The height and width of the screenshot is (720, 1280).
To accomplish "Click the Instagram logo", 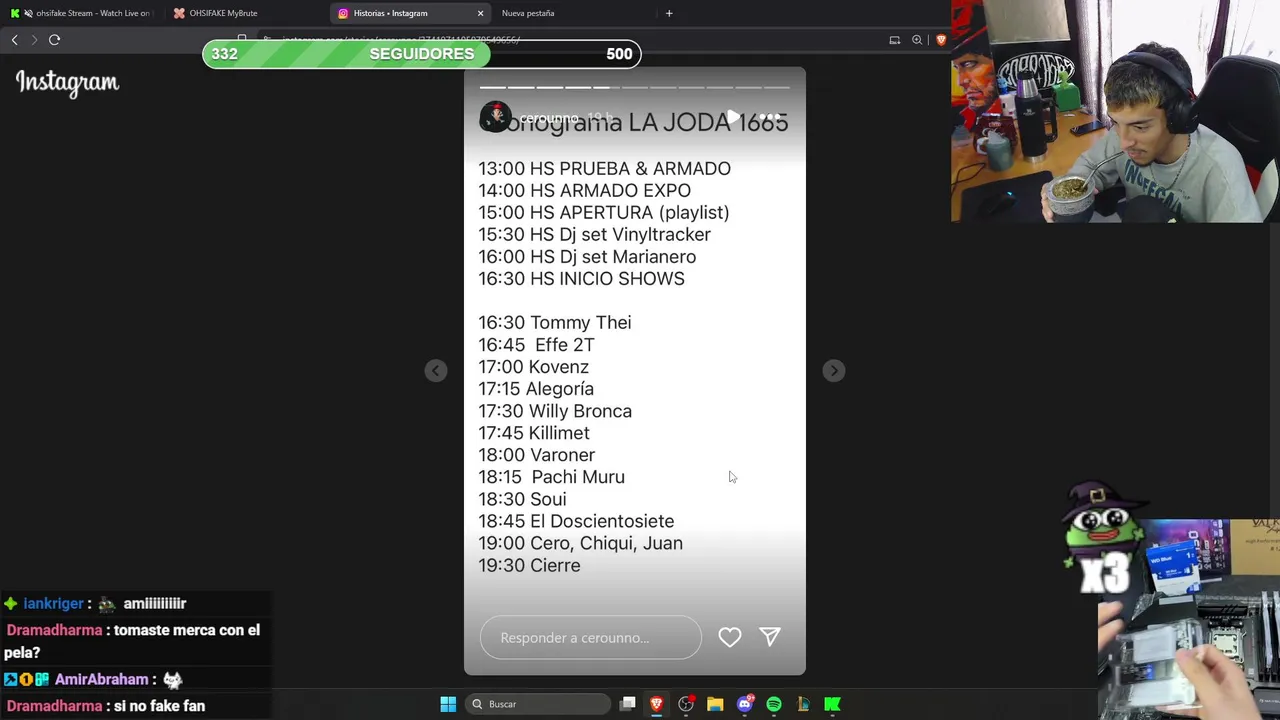I will (x=67, y=83).
